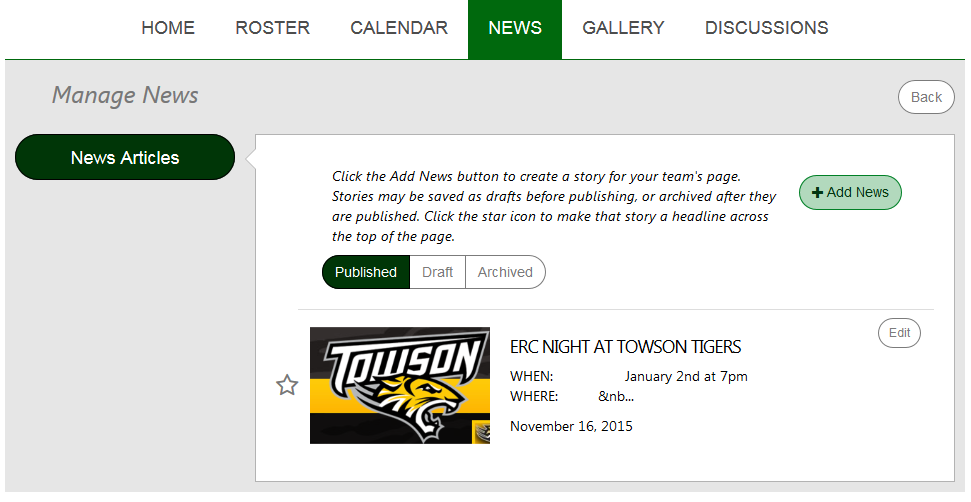This screenshot has width=971, height=502.
Task: Select the NEWS tab
Action: coord(515,29)
